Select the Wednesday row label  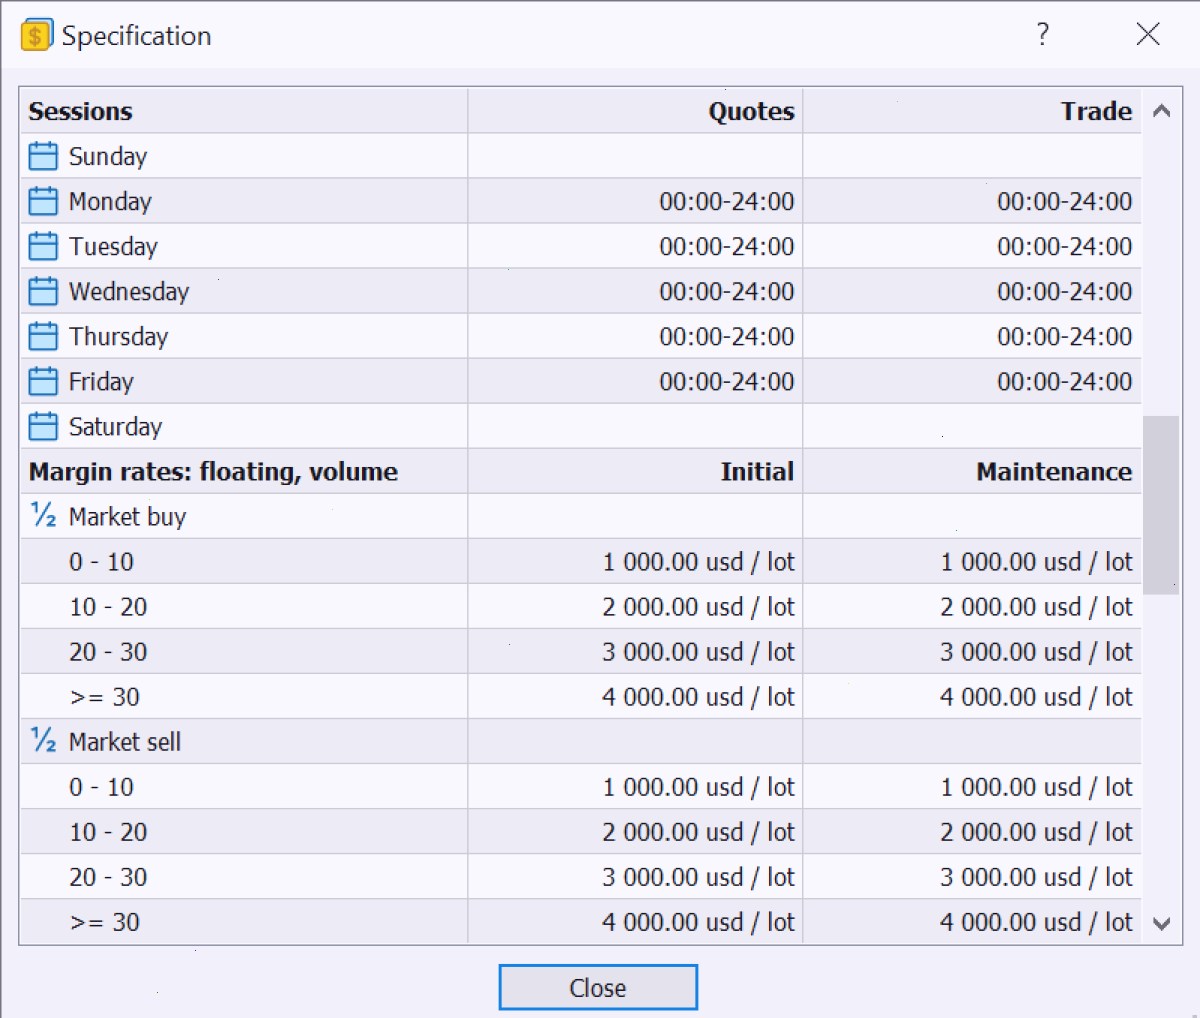129,291
